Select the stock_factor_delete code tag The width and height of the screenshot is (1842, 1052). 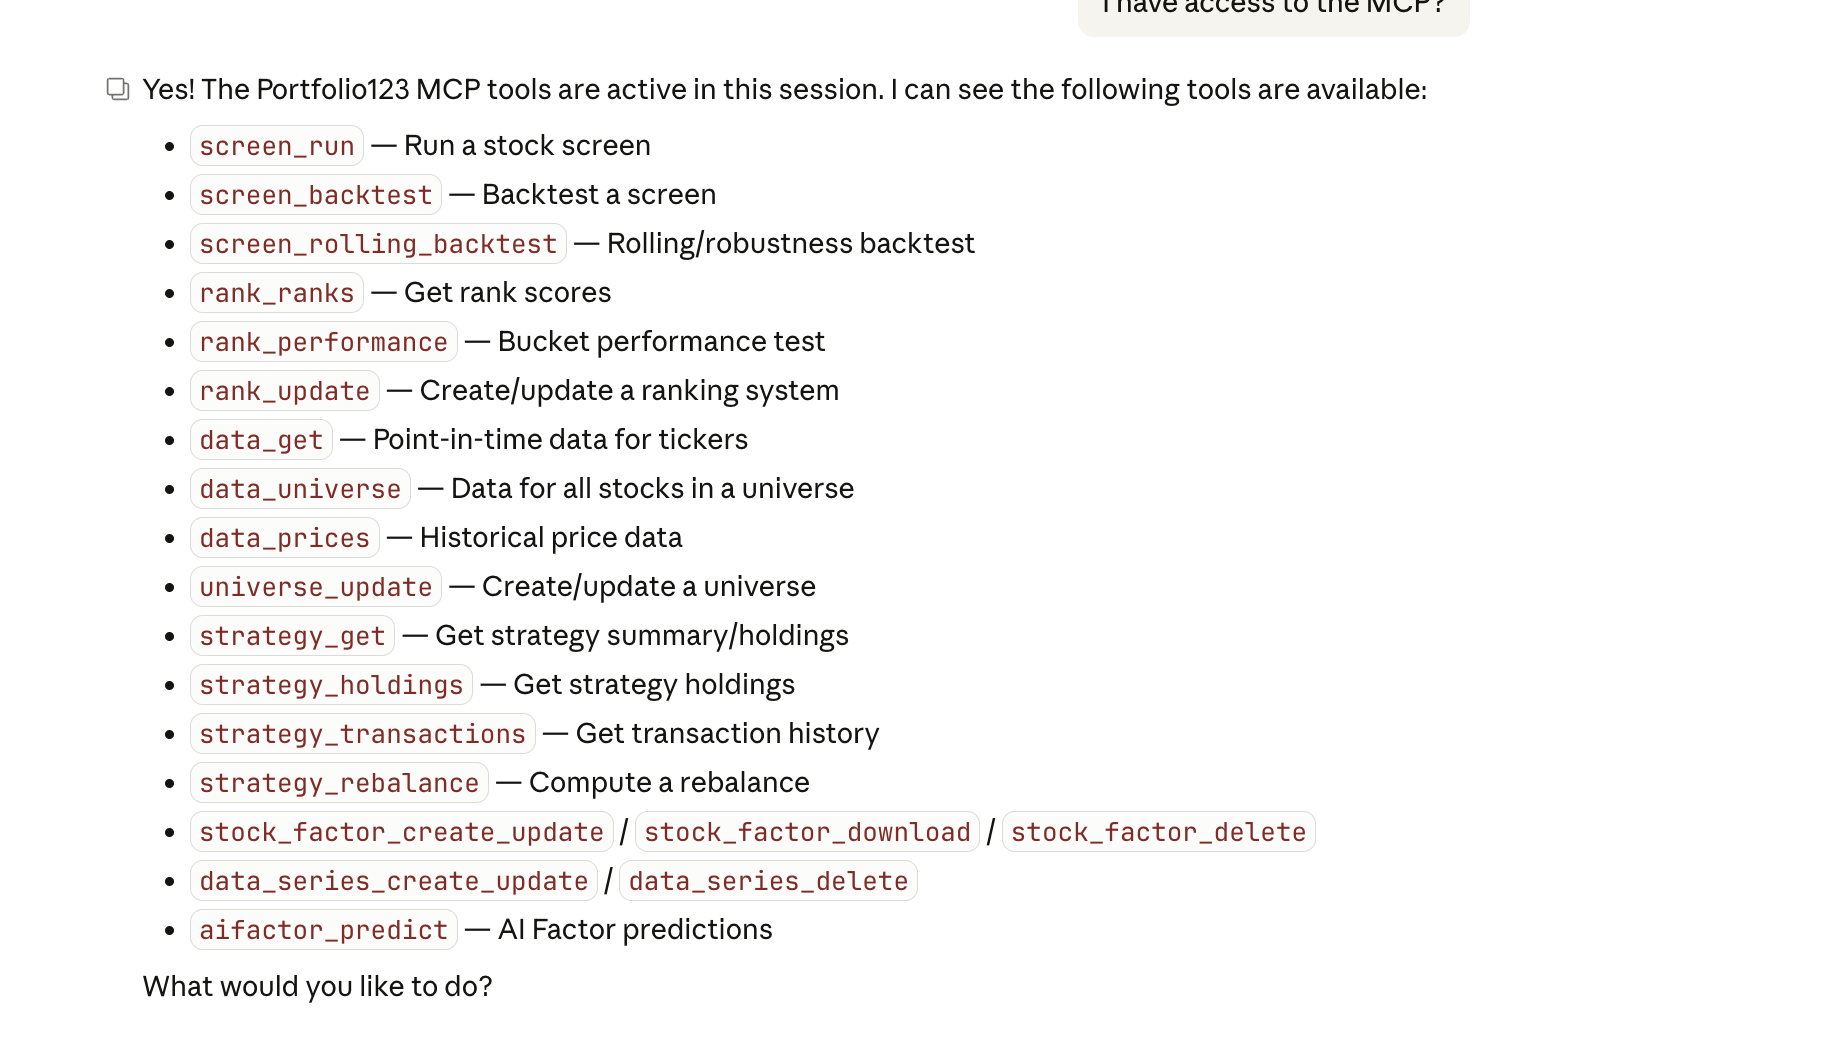[x=1159, y=832]
